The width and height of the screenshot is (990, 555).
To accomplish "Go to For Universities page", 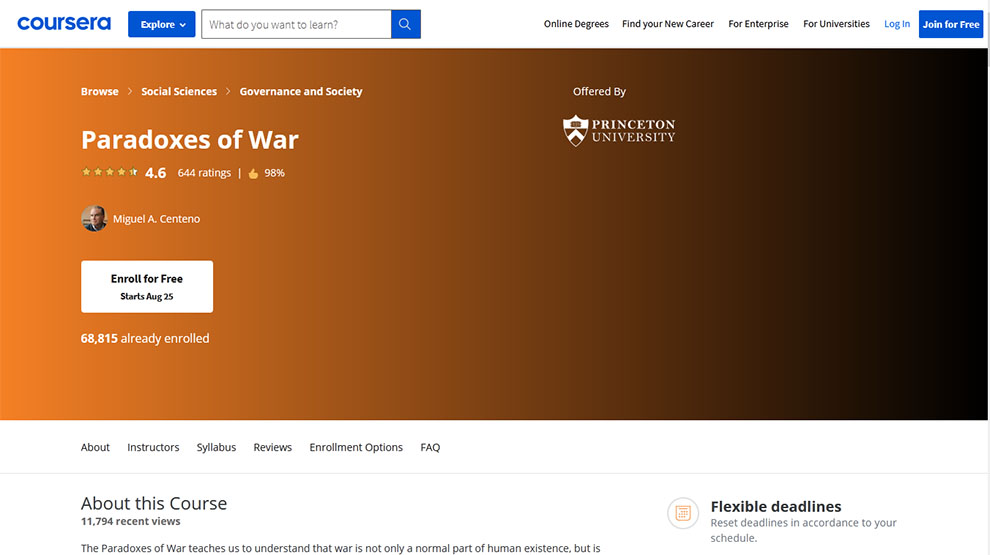I will 836,24.
